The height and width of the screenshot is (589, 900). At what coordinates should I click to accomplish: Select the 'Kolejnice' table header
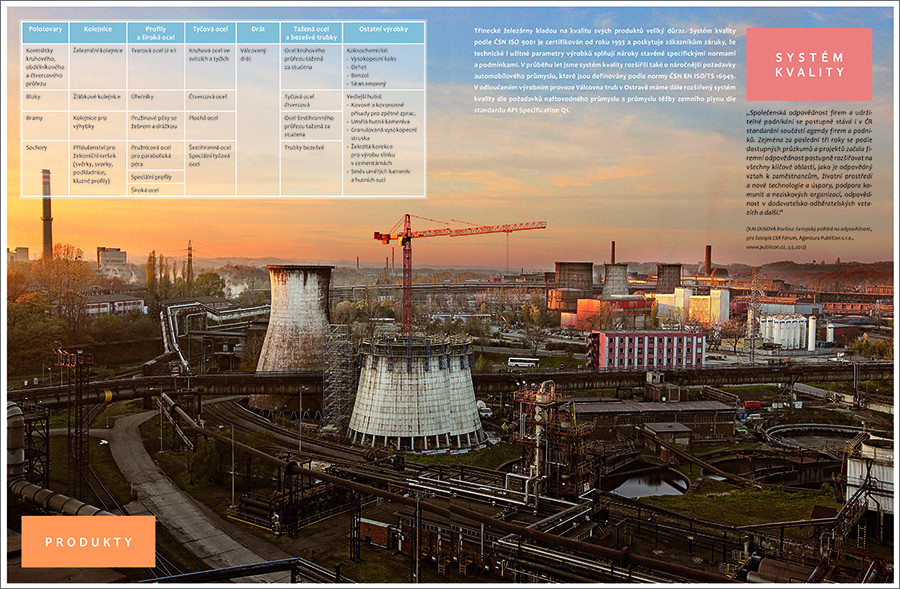point(98,33)
